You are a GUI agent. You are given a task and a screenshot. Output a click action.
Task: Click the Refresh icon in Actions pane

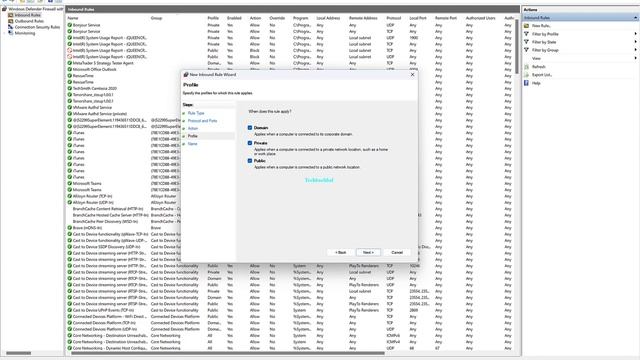527,67
